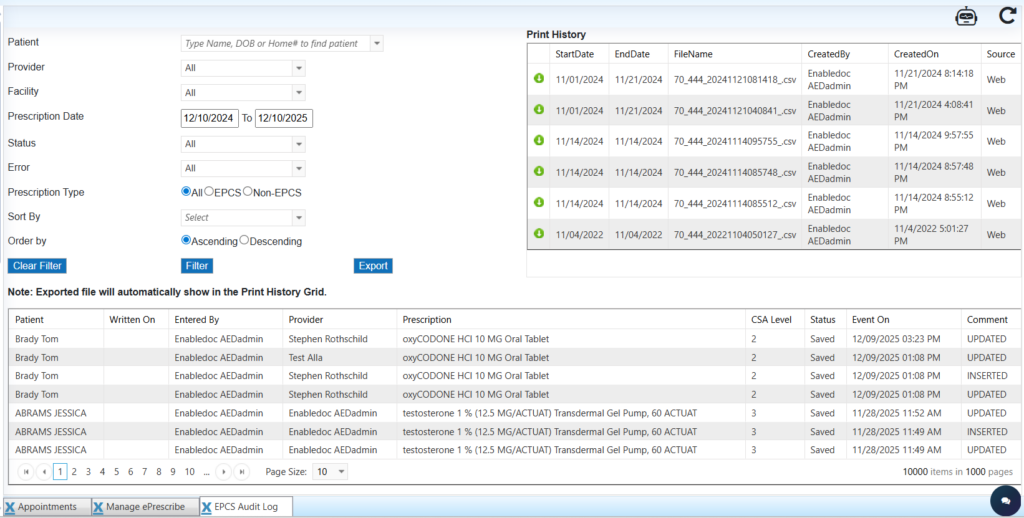
Task: Expand the Provider dropdown
Action: pyautogui.click(x=298, y=68)
